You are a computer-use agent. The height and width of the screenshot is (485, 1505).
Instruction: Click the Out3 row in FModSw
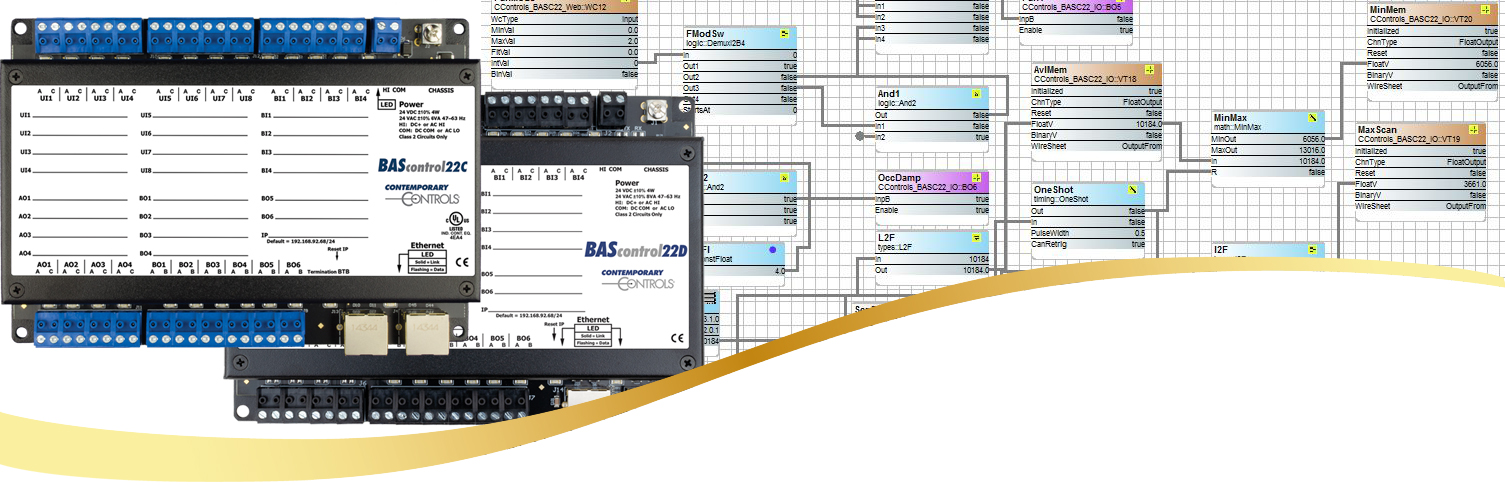[x=741, y=88]
